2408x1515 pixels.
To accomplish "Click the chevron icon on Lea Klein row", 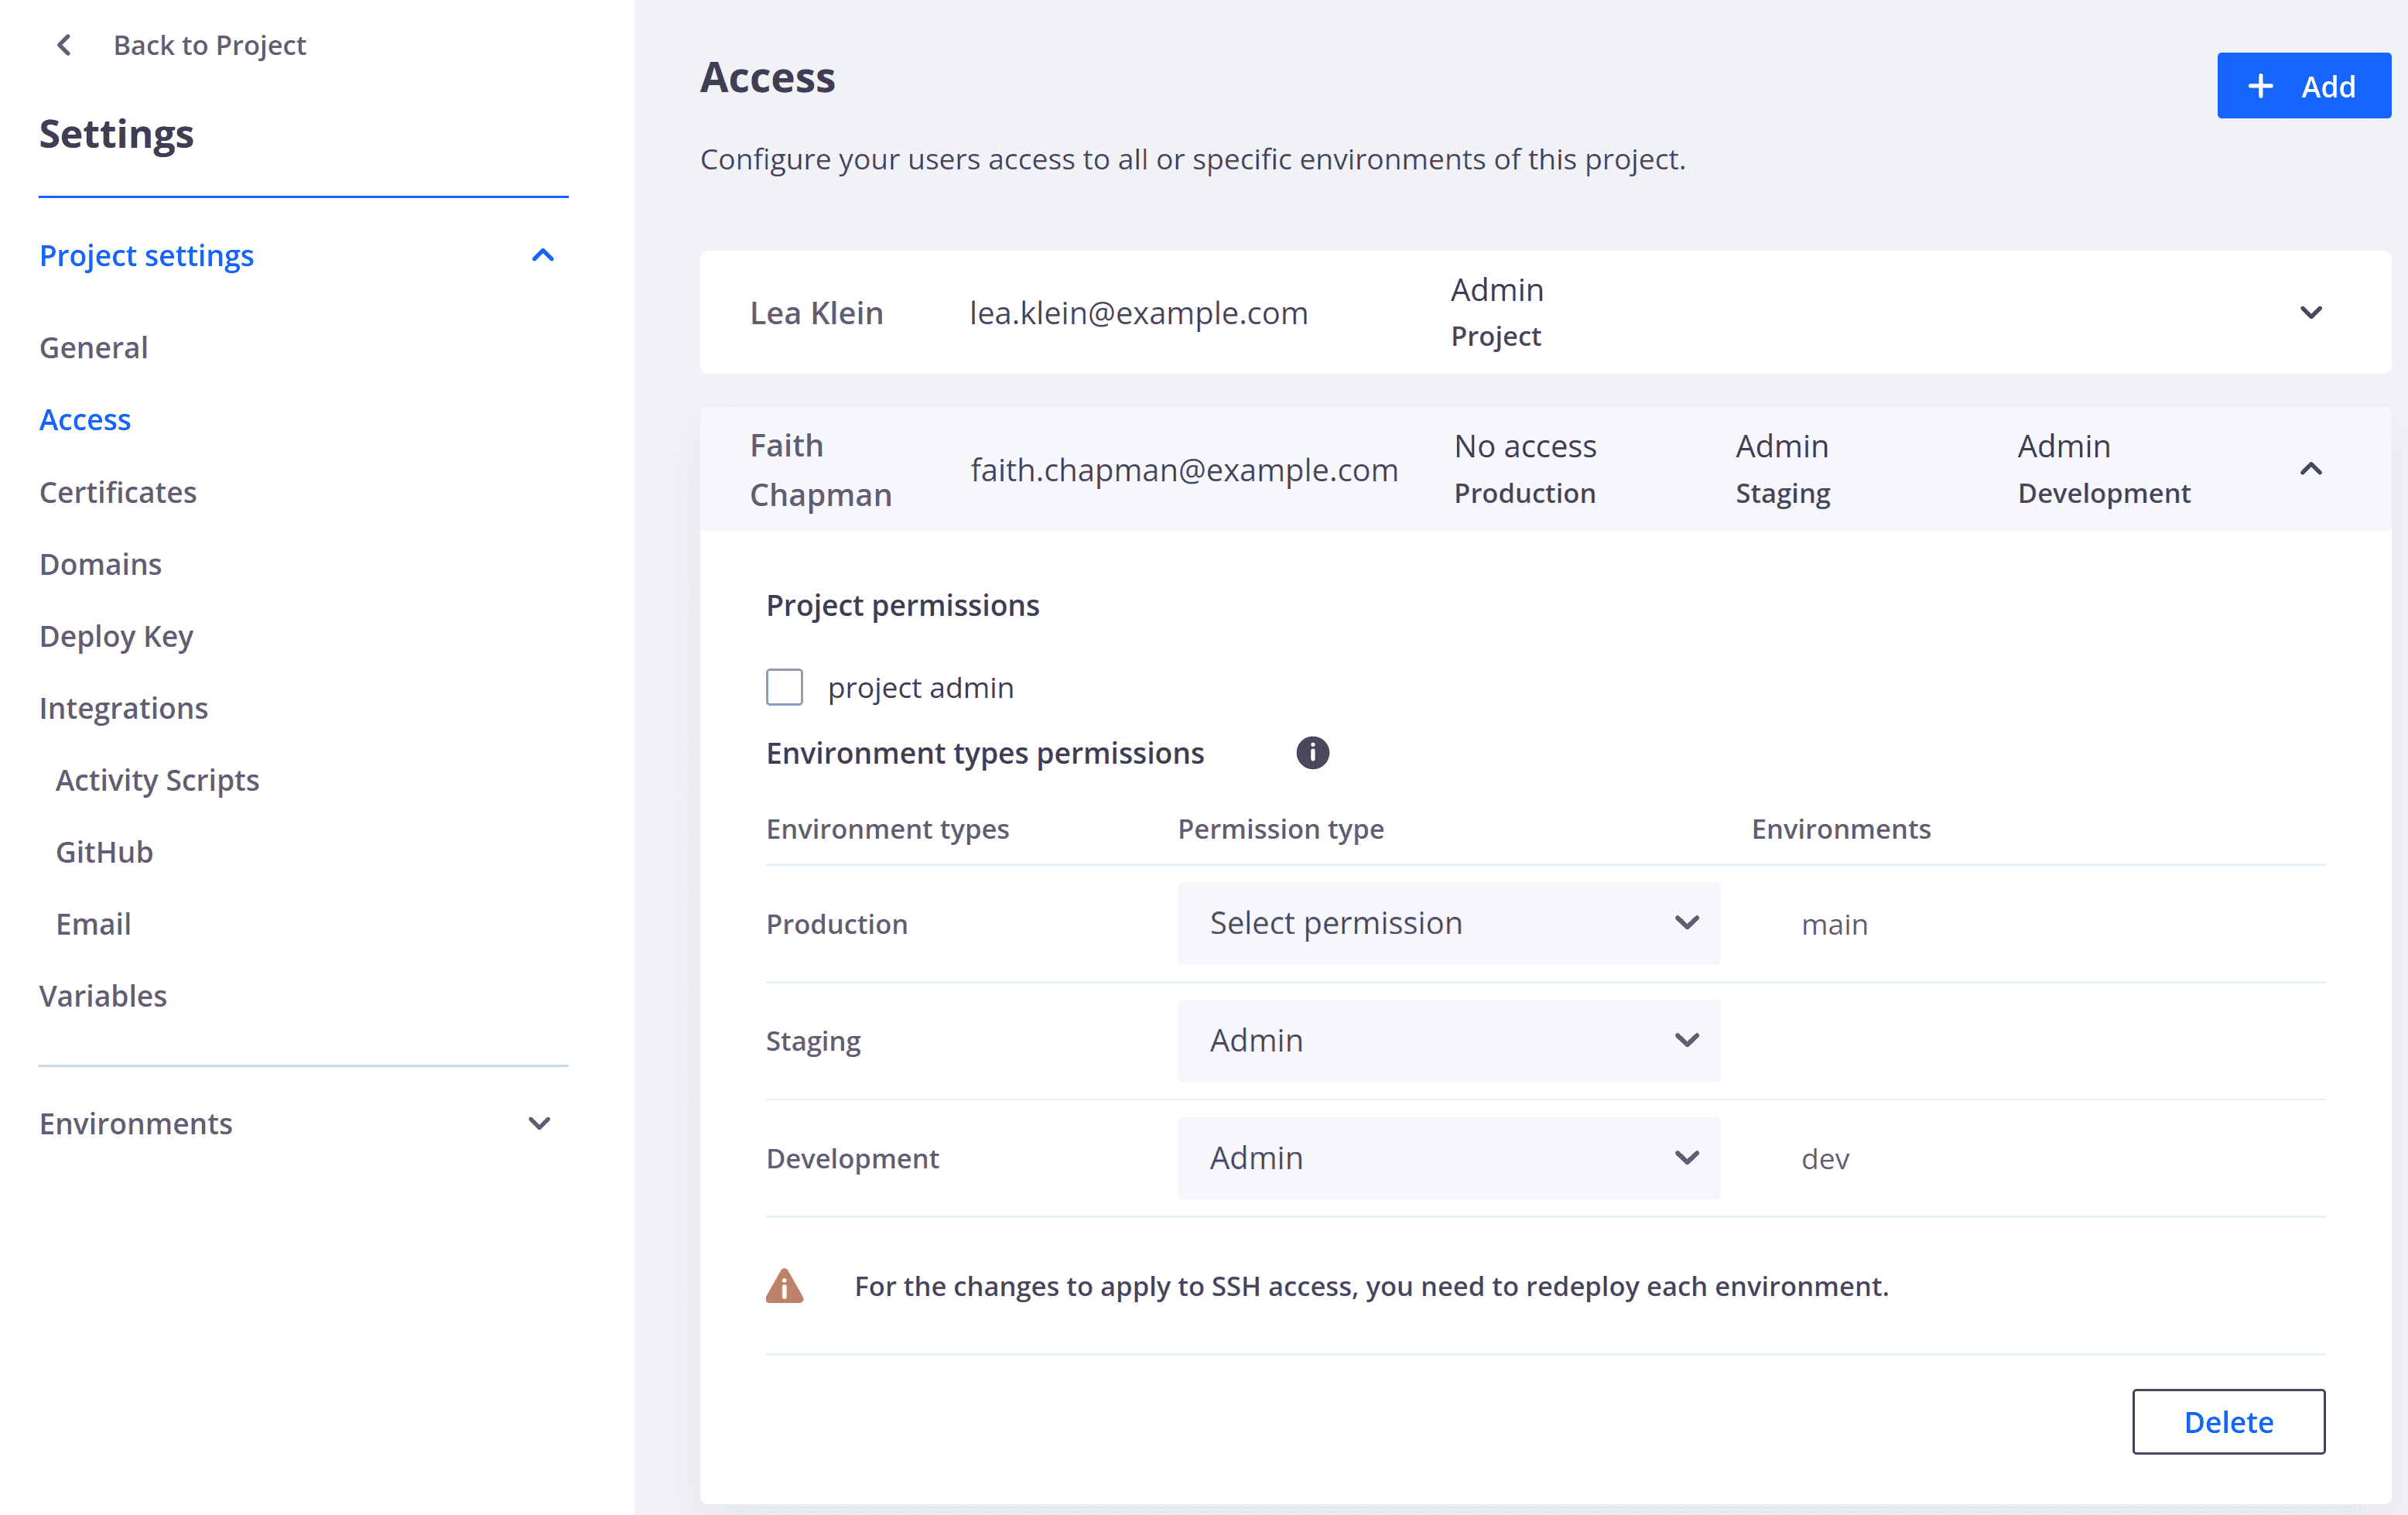I will pyautogui.click(x=2311, y=313).
